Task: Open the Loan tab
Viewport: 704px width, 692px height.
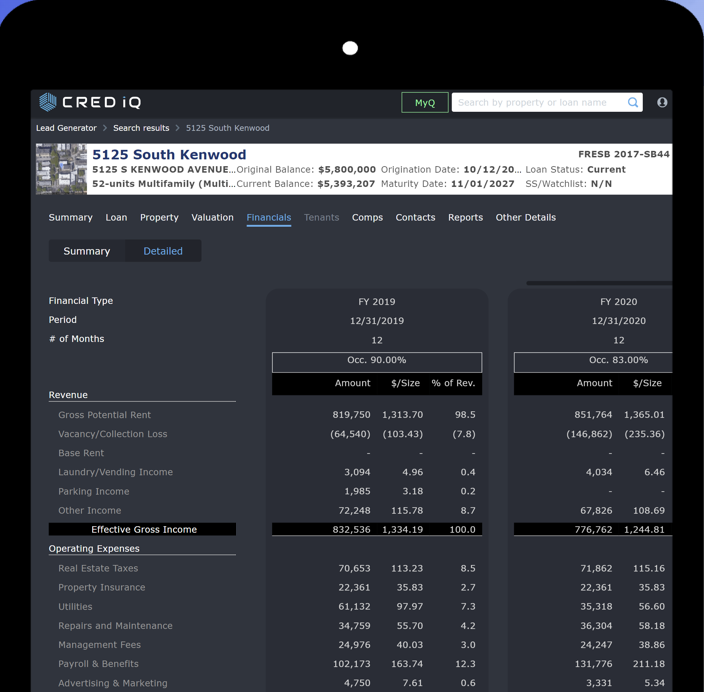Action: click(116, 217)
